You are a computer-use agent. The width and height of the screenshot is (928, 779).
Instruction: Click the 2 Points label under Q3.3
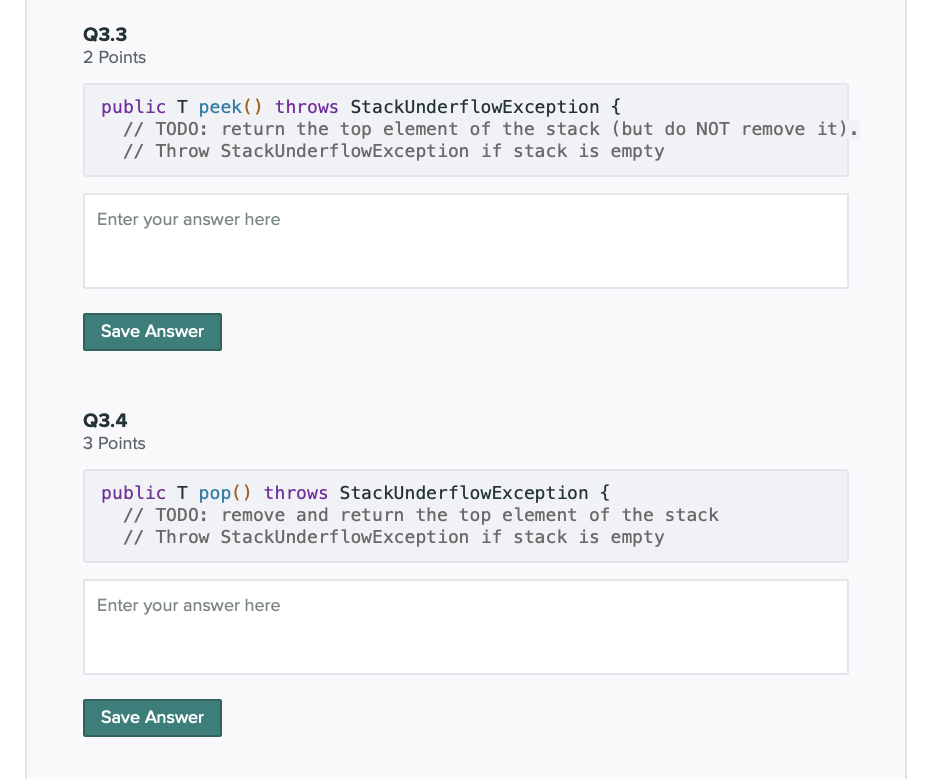pyautogui.click(x=114, y=57)
